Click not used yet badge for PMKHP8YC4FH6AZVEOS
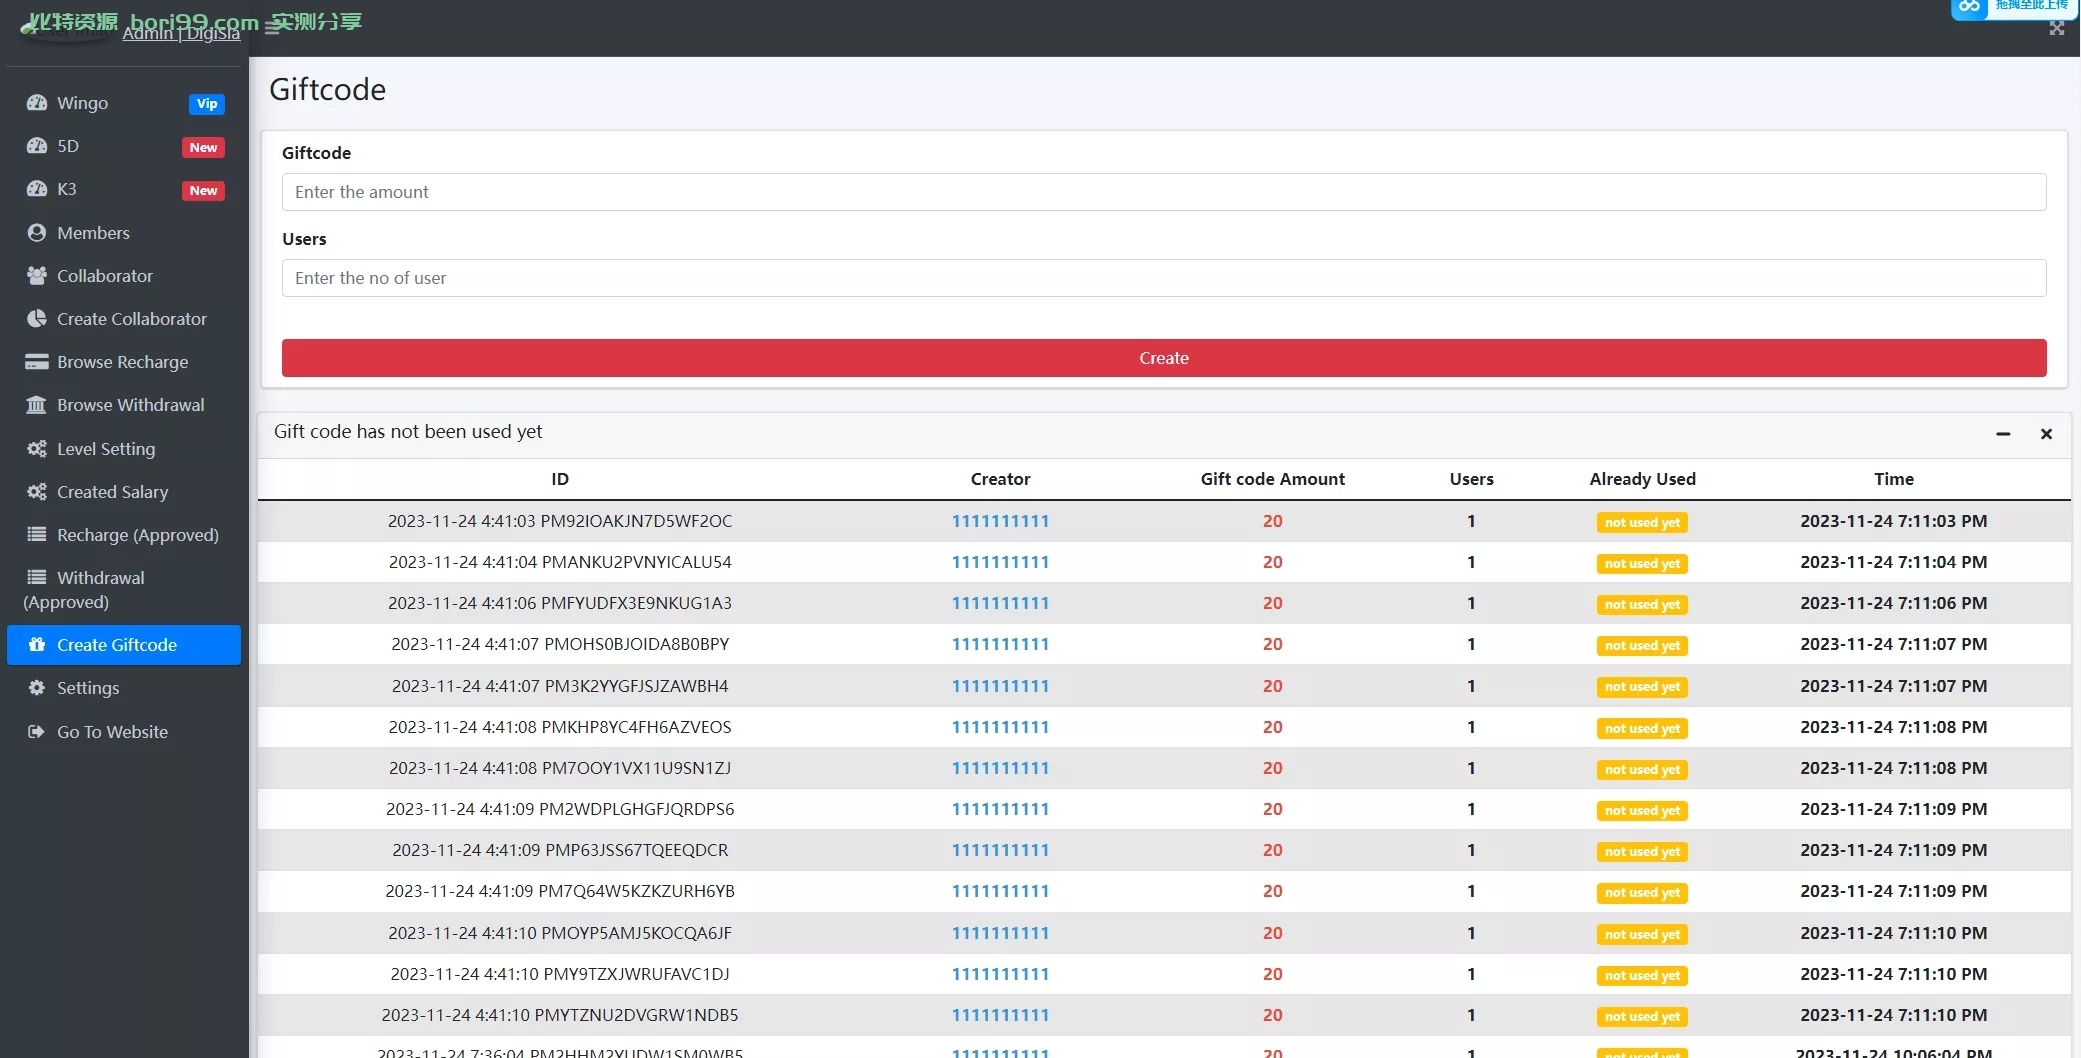Viewport: 2081px width, 1058px height. point(1642,728)
